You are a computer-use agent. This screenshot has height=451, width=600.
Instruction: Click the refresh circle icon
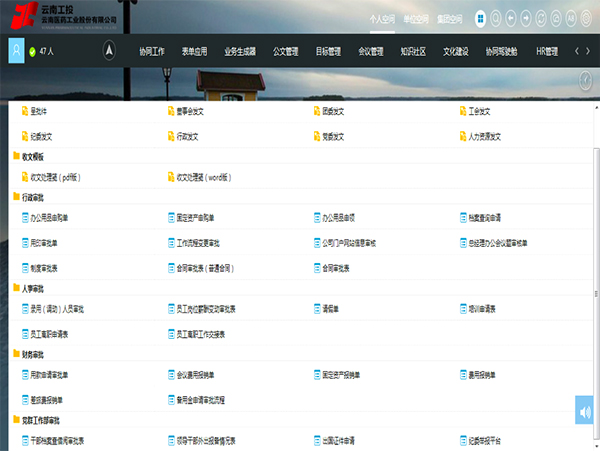(541, 18)
